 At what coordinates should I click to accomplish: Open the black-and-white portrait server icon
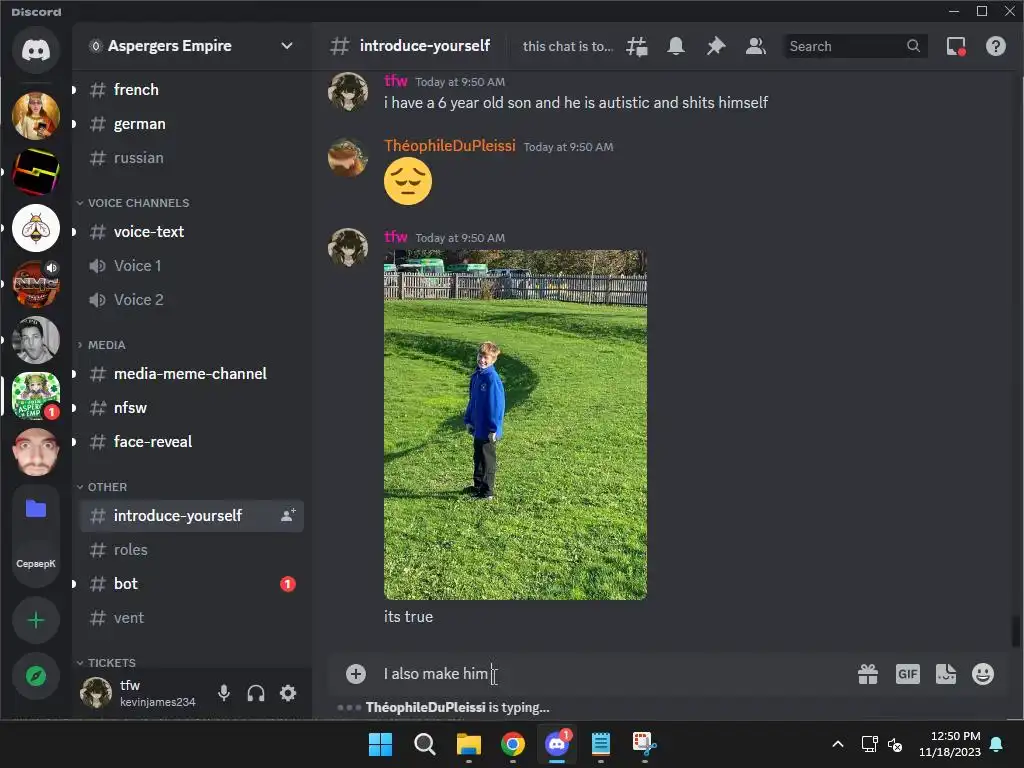(x=36, y=340)
